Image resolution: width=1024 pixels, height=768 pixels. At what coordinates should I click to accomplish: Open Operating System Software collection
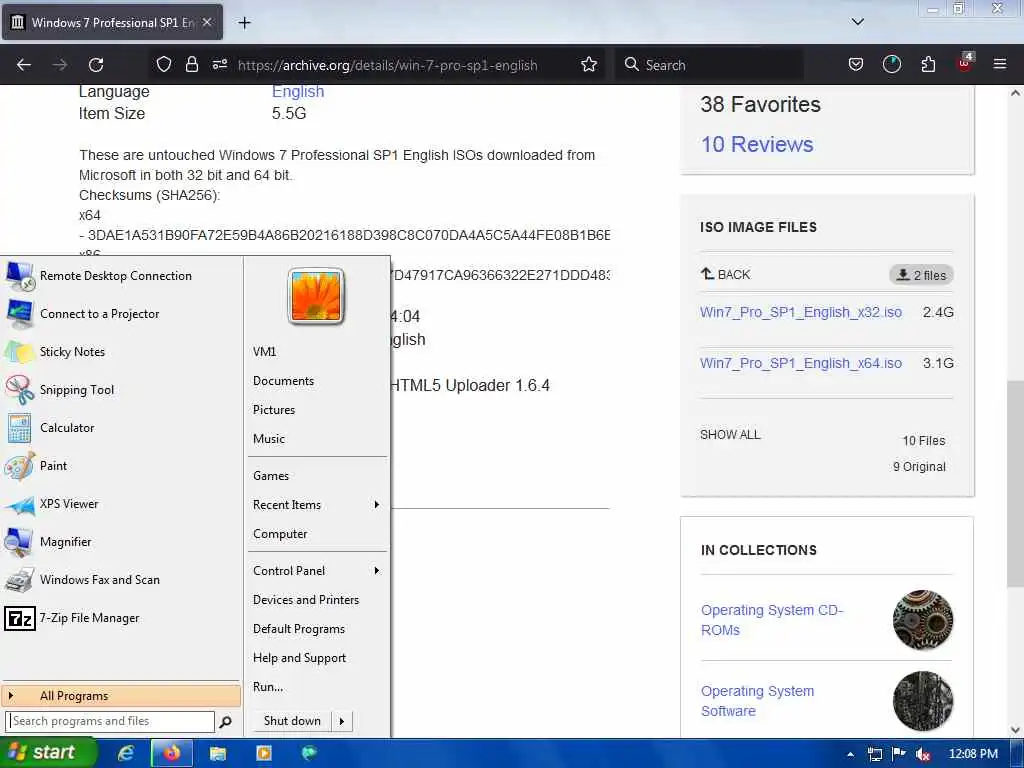[x=758, y=701]
